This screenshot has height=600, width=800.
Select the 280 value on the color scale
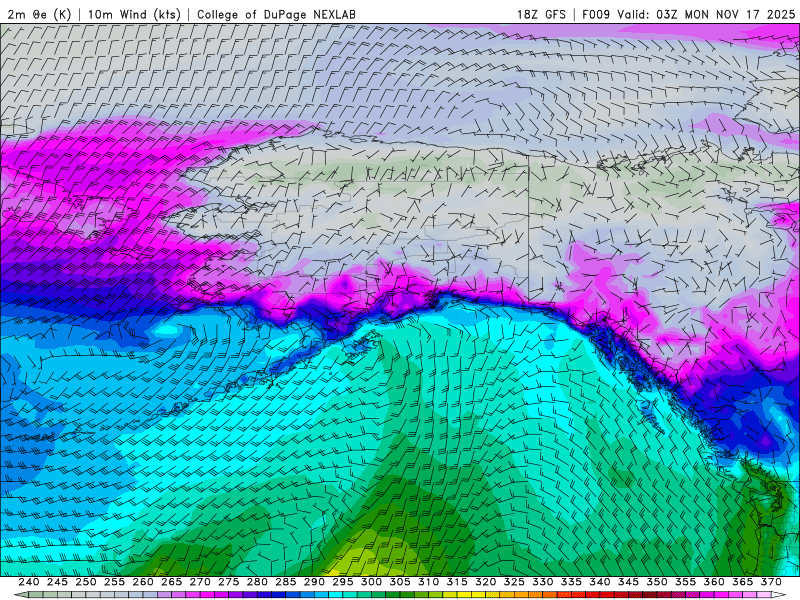pyautogui.click(x=257, y=582)
